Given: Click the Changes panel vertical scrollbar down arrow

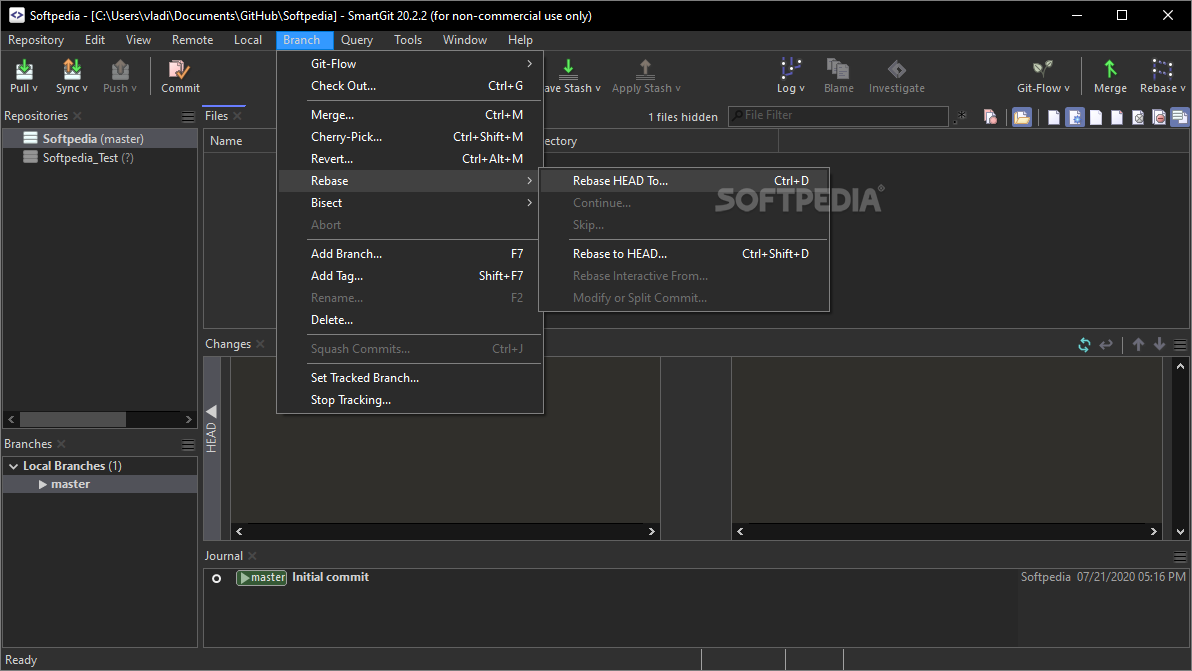Looking at the screenshot, I should 1180,532.
